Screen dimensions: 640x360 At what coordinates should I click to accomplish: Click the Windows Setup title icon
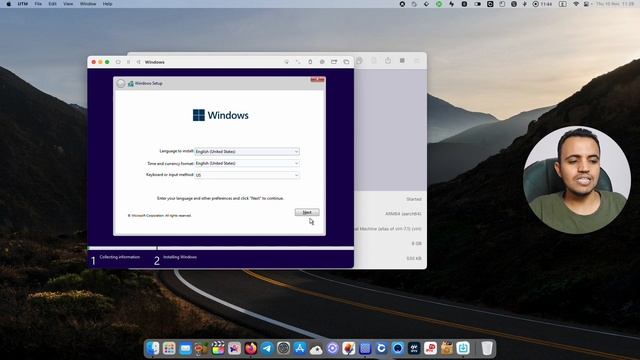(x=131, y=83)
